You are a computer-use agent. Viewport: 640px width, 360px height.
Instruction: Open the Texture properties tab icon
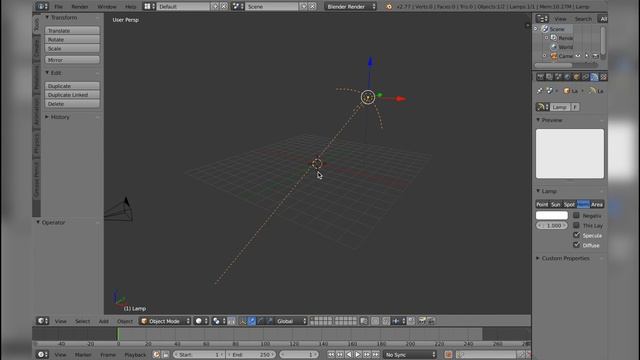603,77
